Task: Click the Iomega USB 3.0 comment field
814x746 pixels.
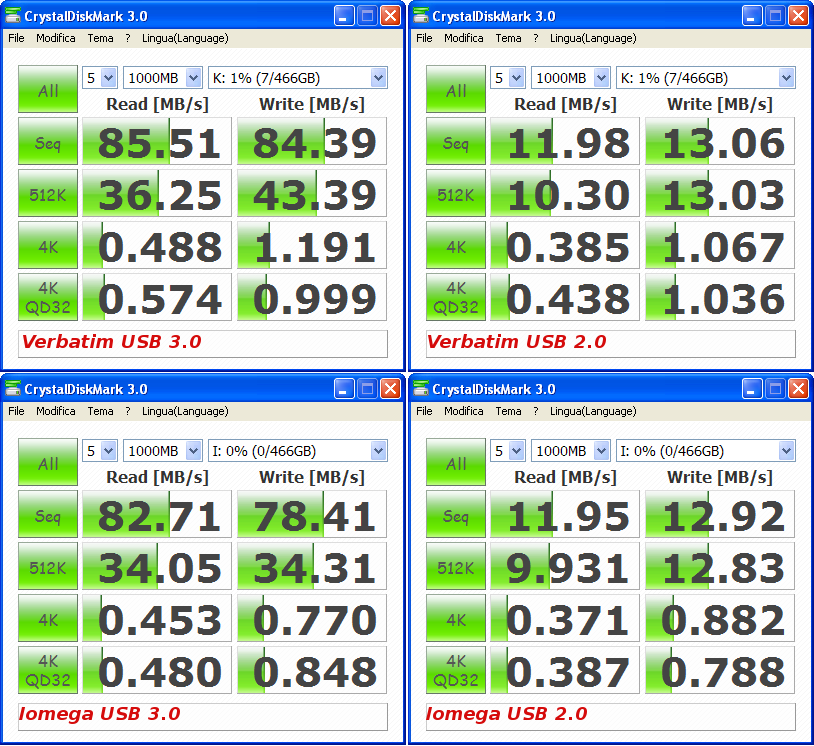Action: [203, 716]
